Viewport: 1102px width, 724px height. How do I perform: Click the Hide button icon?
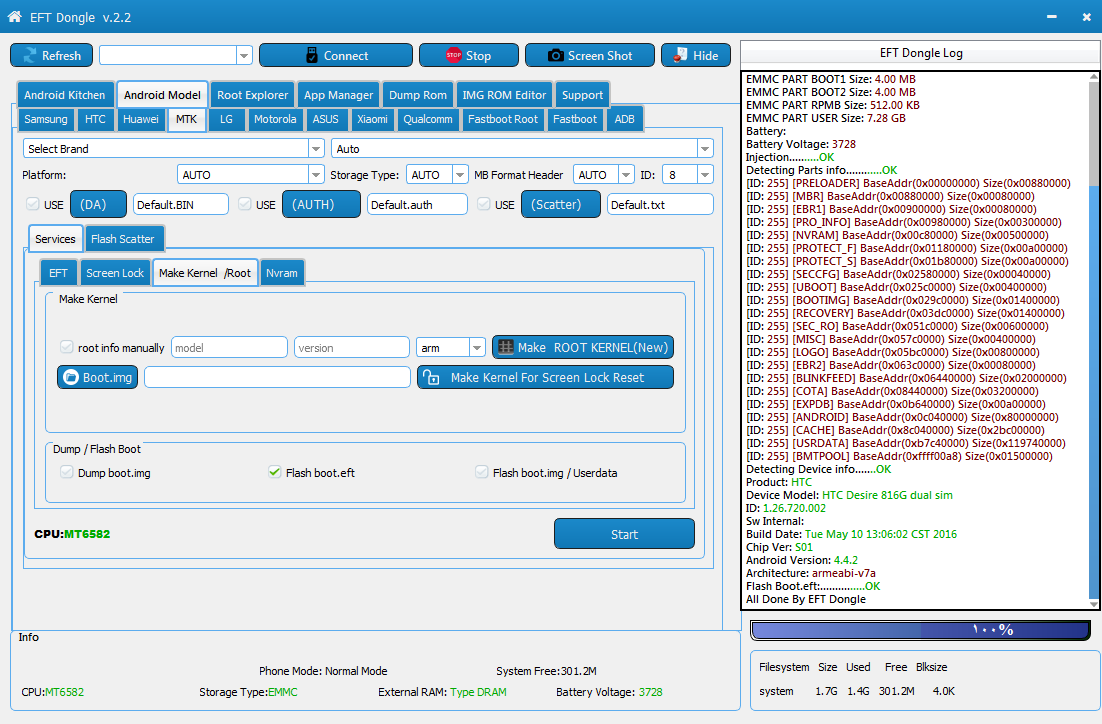click(x=680, y=56)
